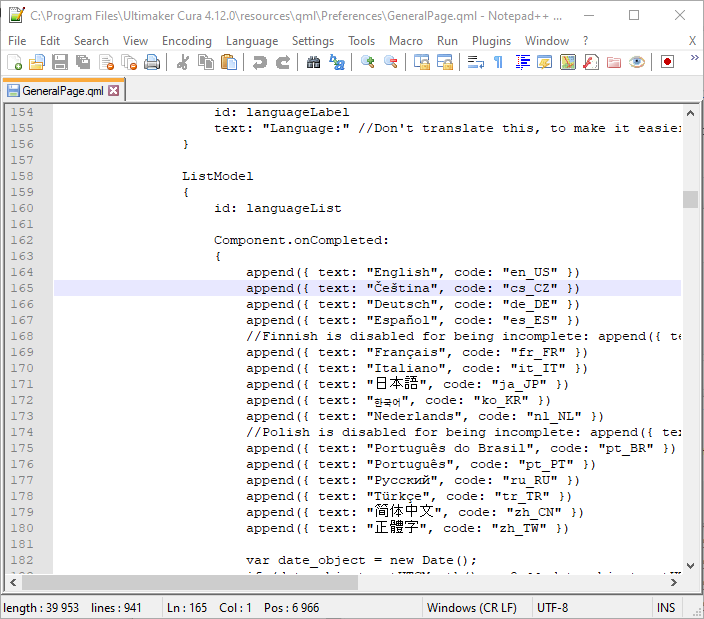Screen dimensions: 704x619
Task: Open the Replace dialog from the toolbar icon
Action: pos(337,62)
